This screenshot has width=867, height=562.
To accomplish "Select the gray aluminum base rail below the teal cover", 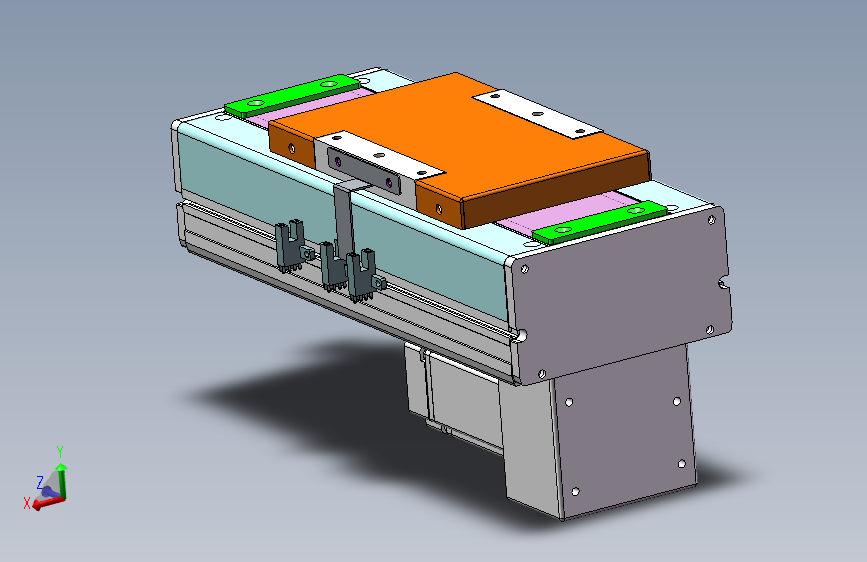I will click(348, 290).
